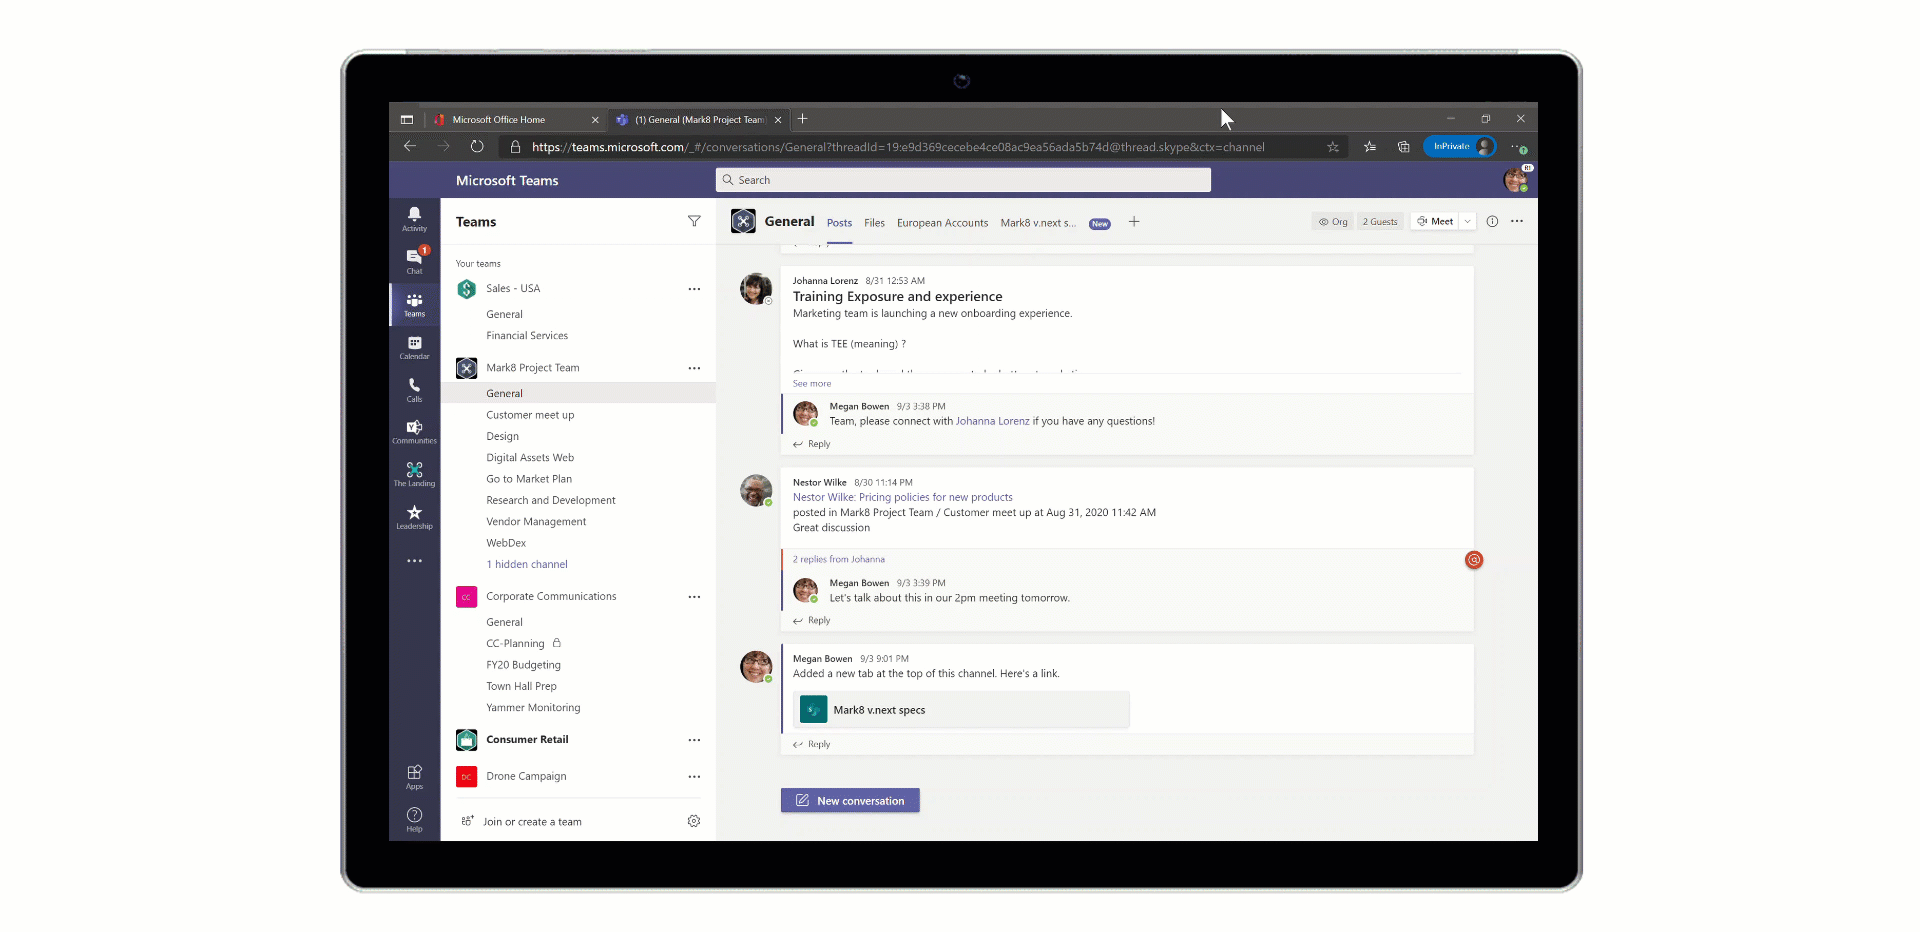The image size is (1920, 932).
Task: Open more options for Mark8 Project Team
Action: (x=694, y=368)
